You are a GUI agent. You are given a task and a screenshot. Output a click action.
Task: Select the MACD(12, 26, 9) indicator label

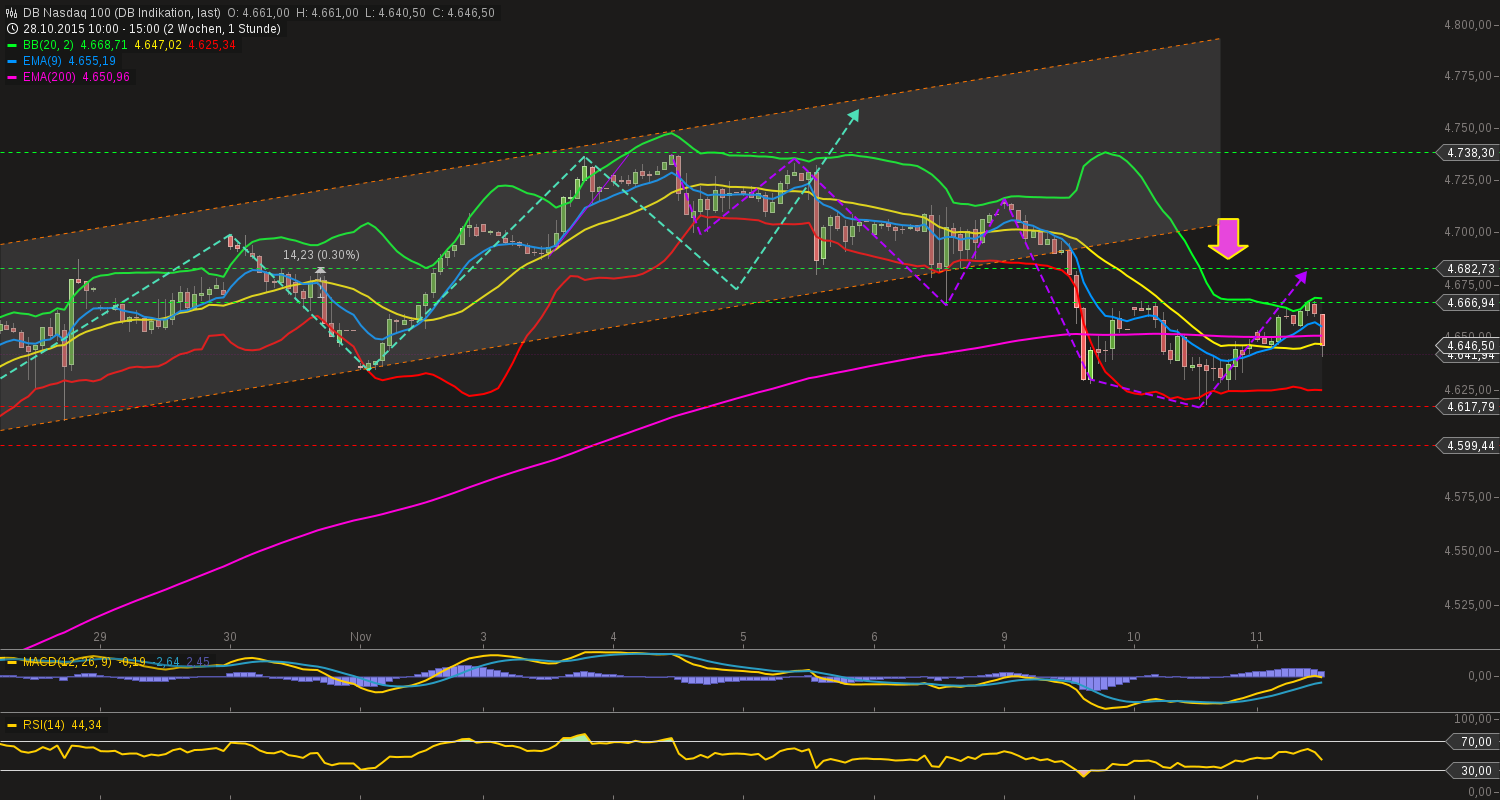pyautogui.click(x=67, y=662)
